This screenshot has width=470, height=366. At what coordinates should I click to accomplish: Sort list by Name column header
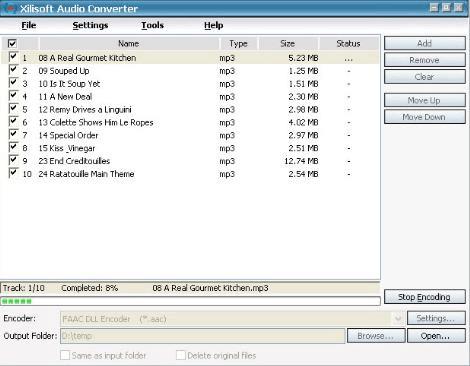tap(129, 43)
